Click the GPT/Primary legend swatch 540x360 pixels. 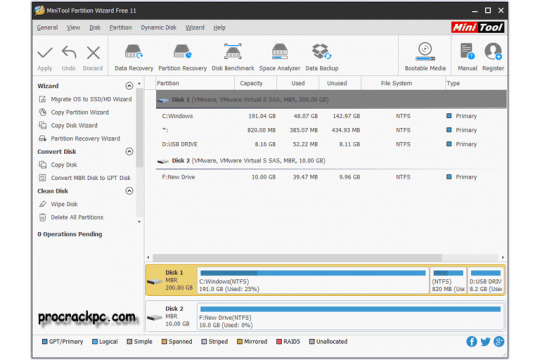[x=44, y=342]
